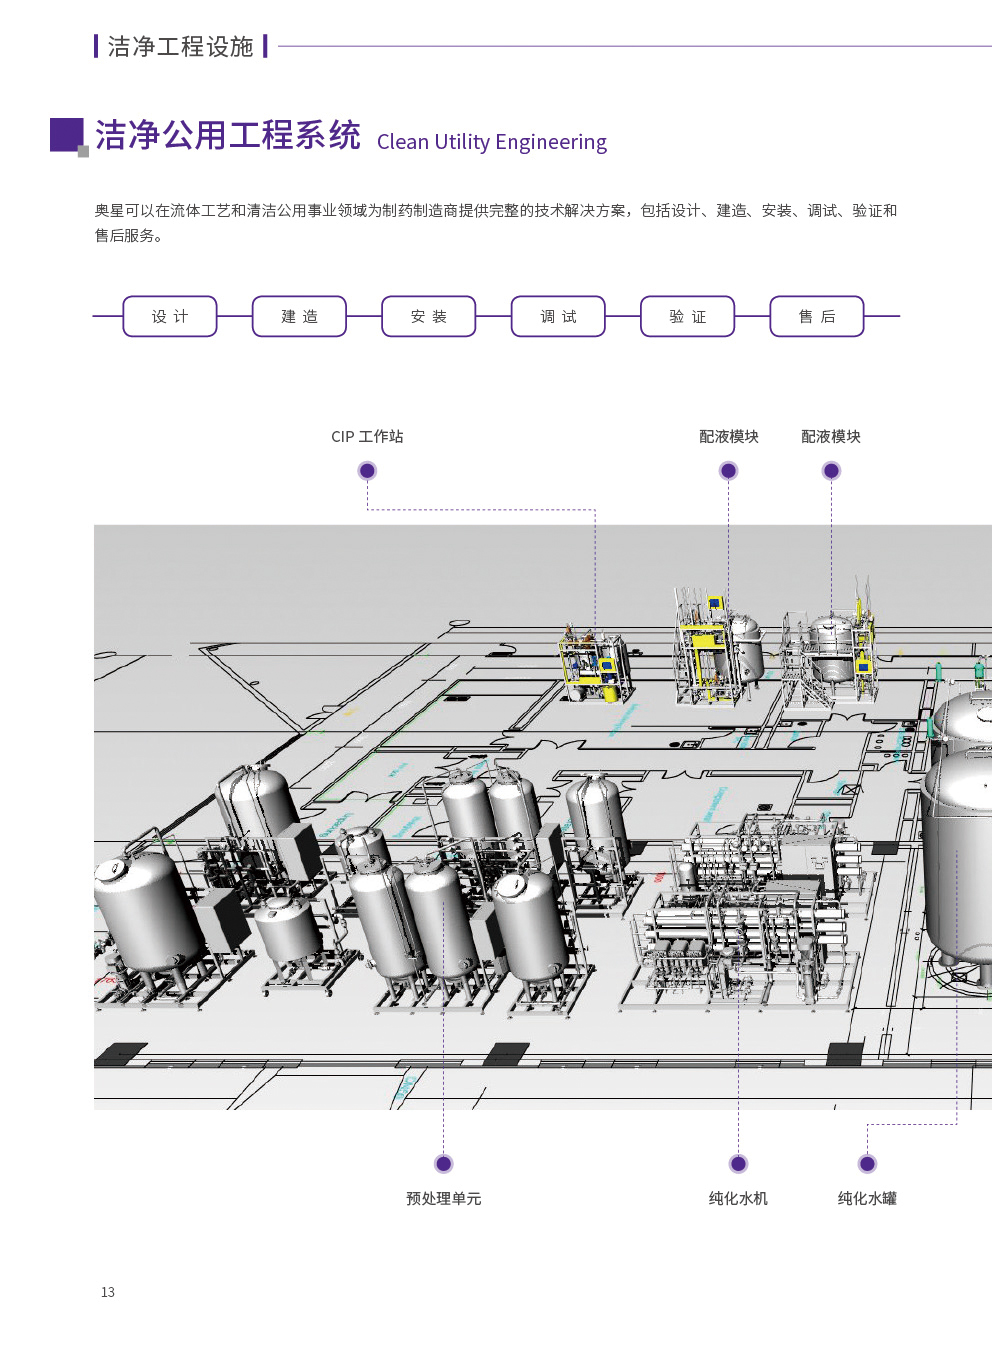
Task: Click the purple dot above 纯化水机
Action: click(738, 1163)
